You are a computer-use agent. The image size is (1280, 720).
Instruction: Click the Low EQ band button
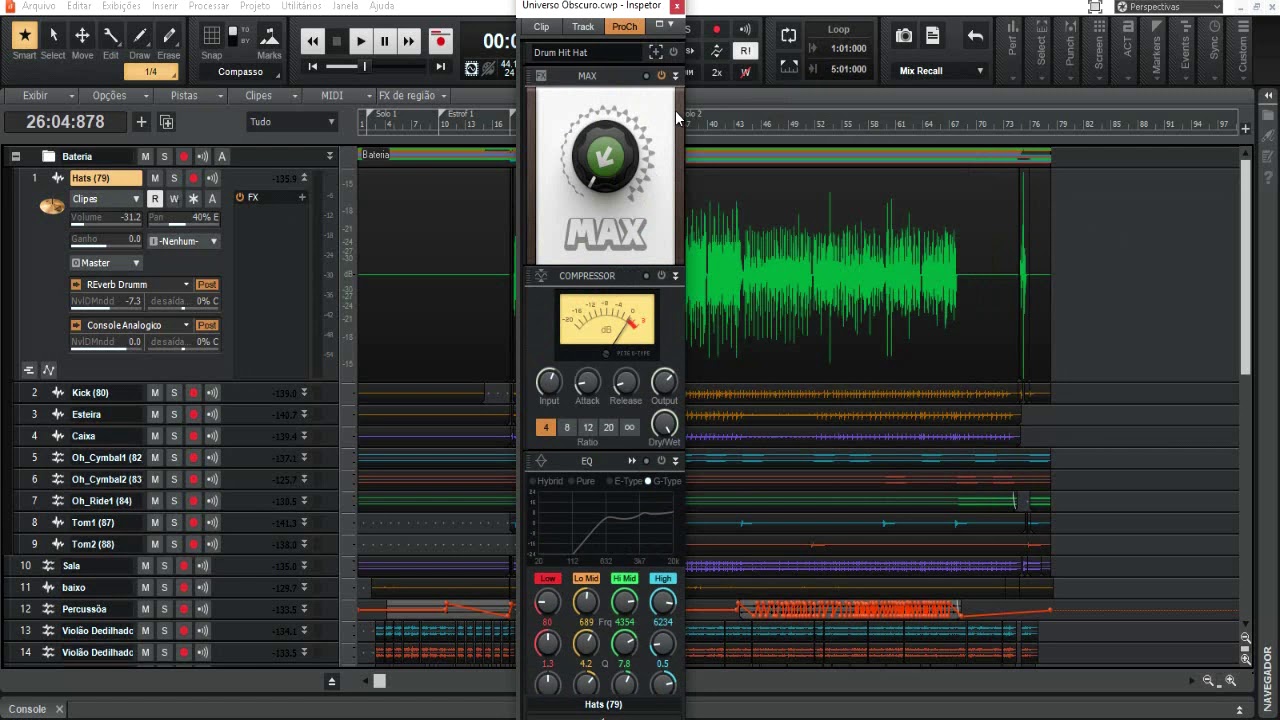(x=547, y=579)
